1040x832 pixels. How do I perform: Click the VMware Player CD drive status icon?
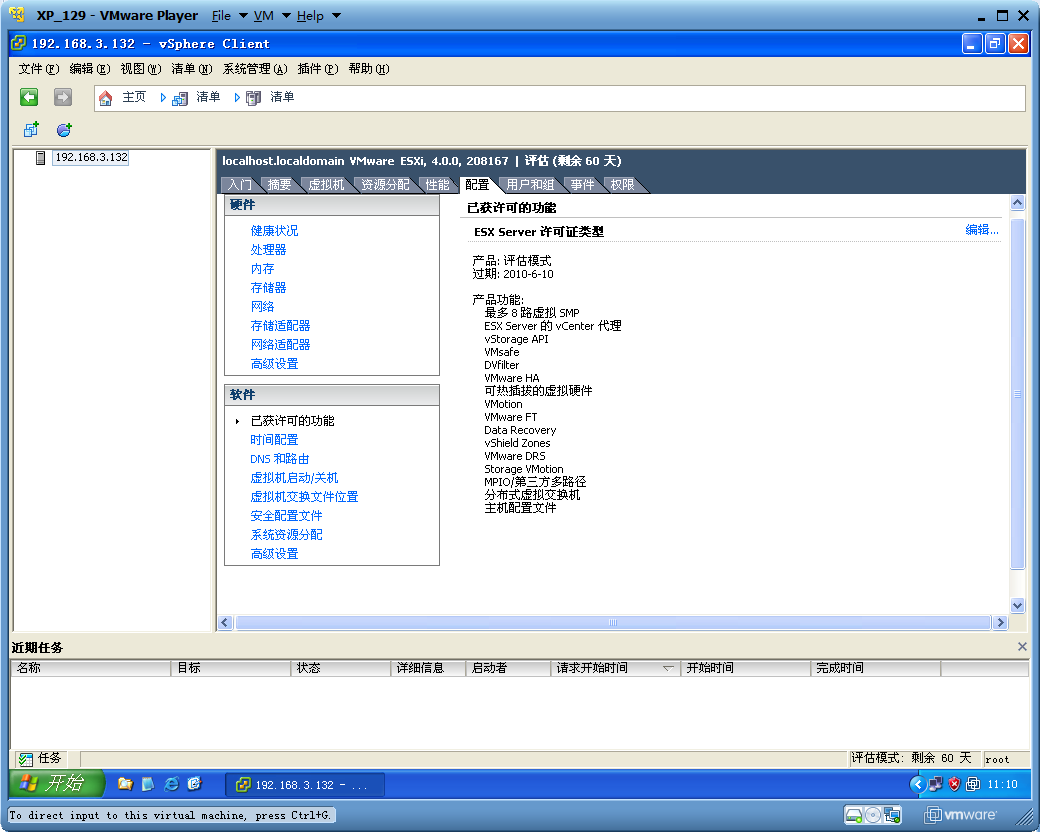click(874, 814)
